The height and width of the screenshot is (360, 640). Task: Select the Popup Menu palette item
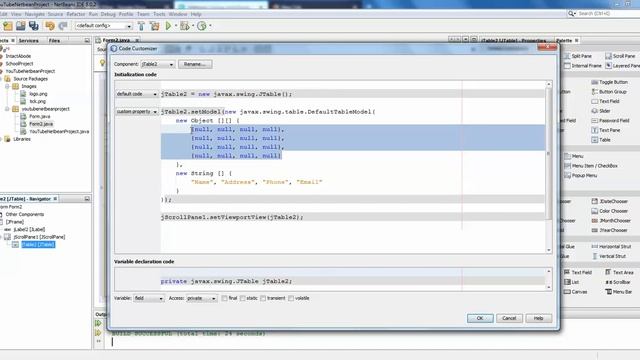(580, 176)
